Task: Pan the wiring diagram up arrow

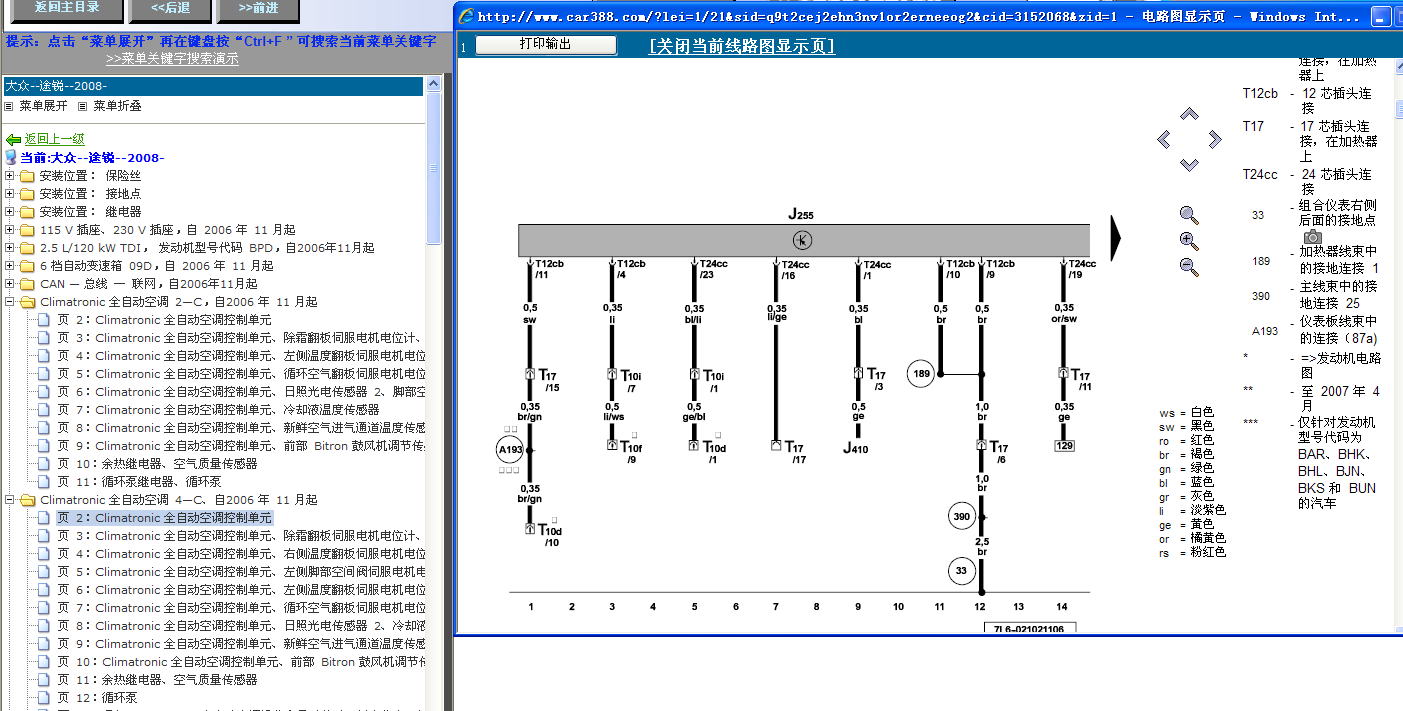Action: [1189, 113]
